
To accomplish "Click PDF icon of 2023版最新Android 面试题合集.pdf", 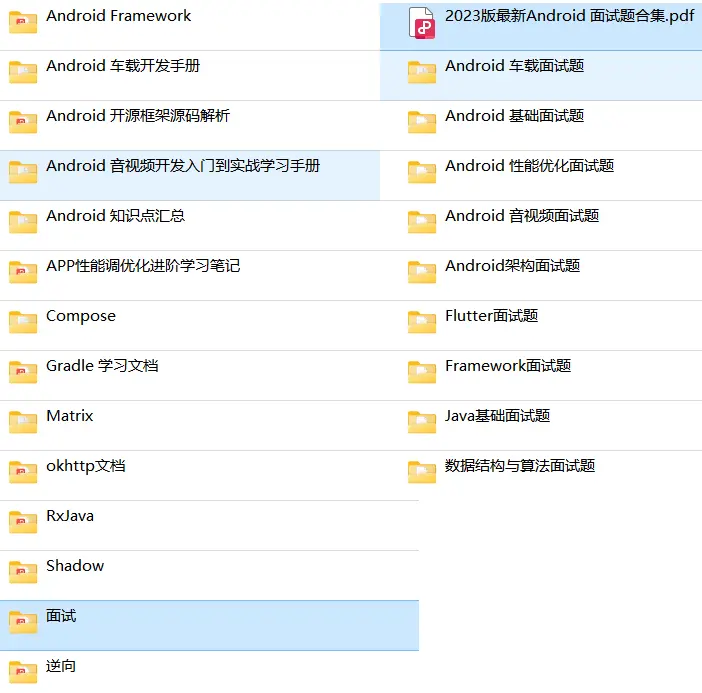I will coord(422,23).
